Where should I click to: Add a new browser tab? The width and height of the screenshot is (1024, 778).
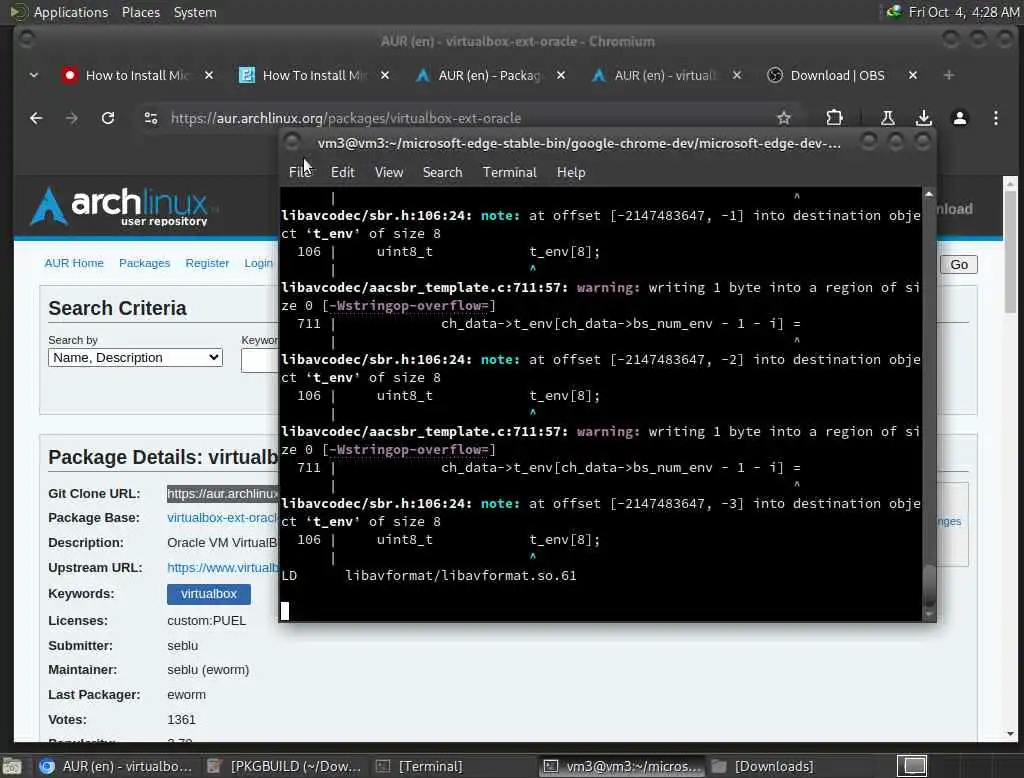point(949,75)
